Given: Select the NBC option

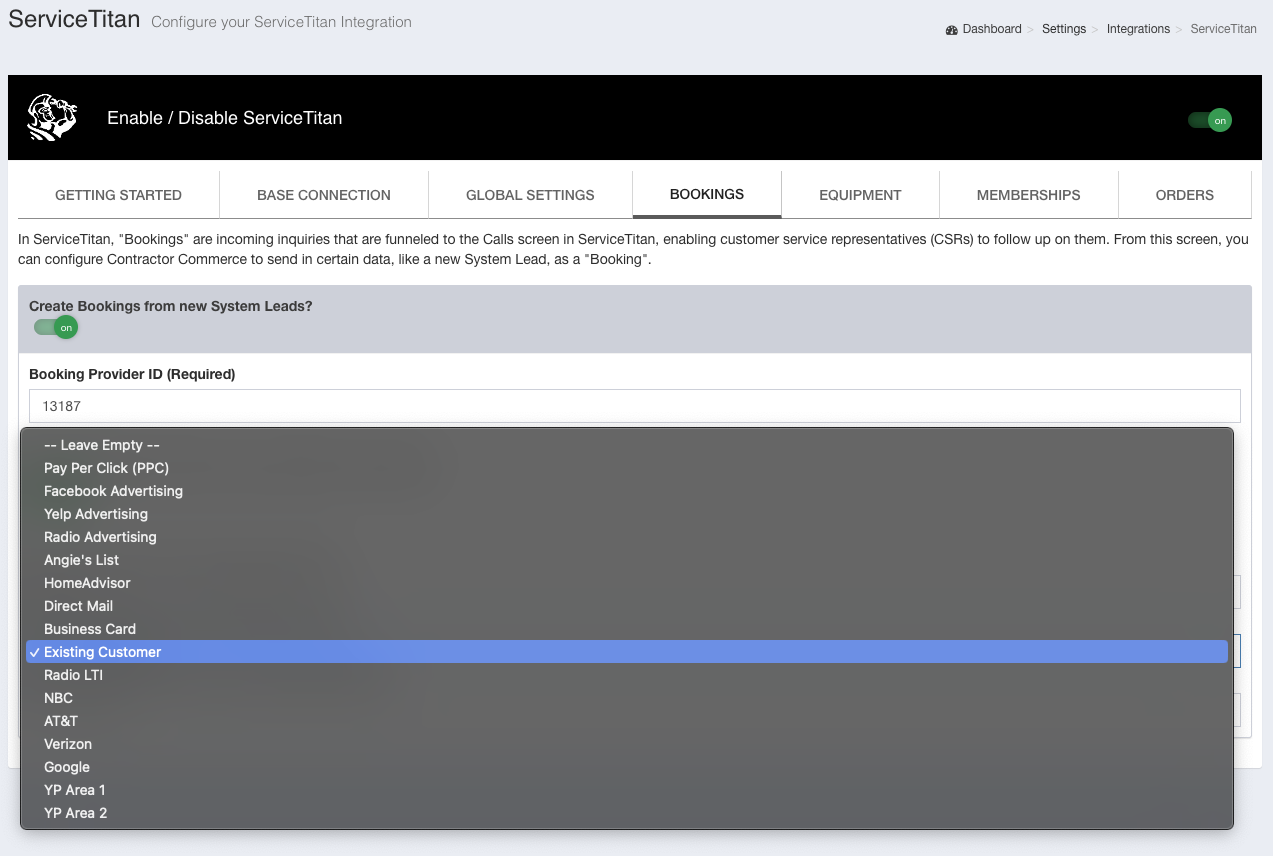Looking at the screenshot, I should pyautogui.click(x=627, y=698).
